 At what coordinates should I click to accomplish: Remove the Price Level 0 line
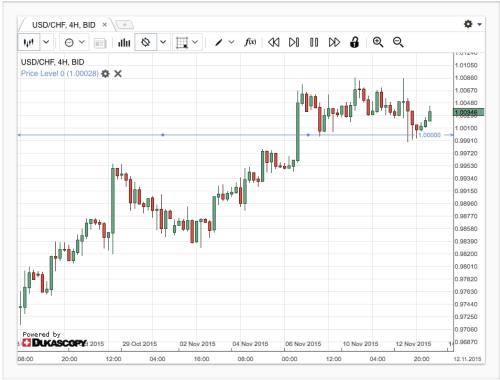pos(118,73)
